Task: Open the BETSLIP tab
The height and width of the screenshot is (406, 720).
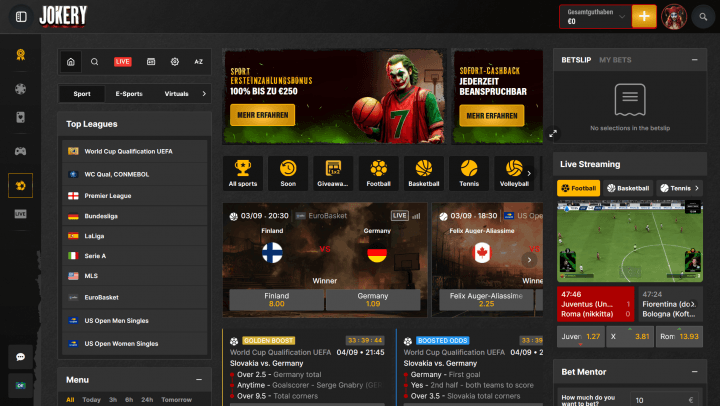Action: coord(576,60)
